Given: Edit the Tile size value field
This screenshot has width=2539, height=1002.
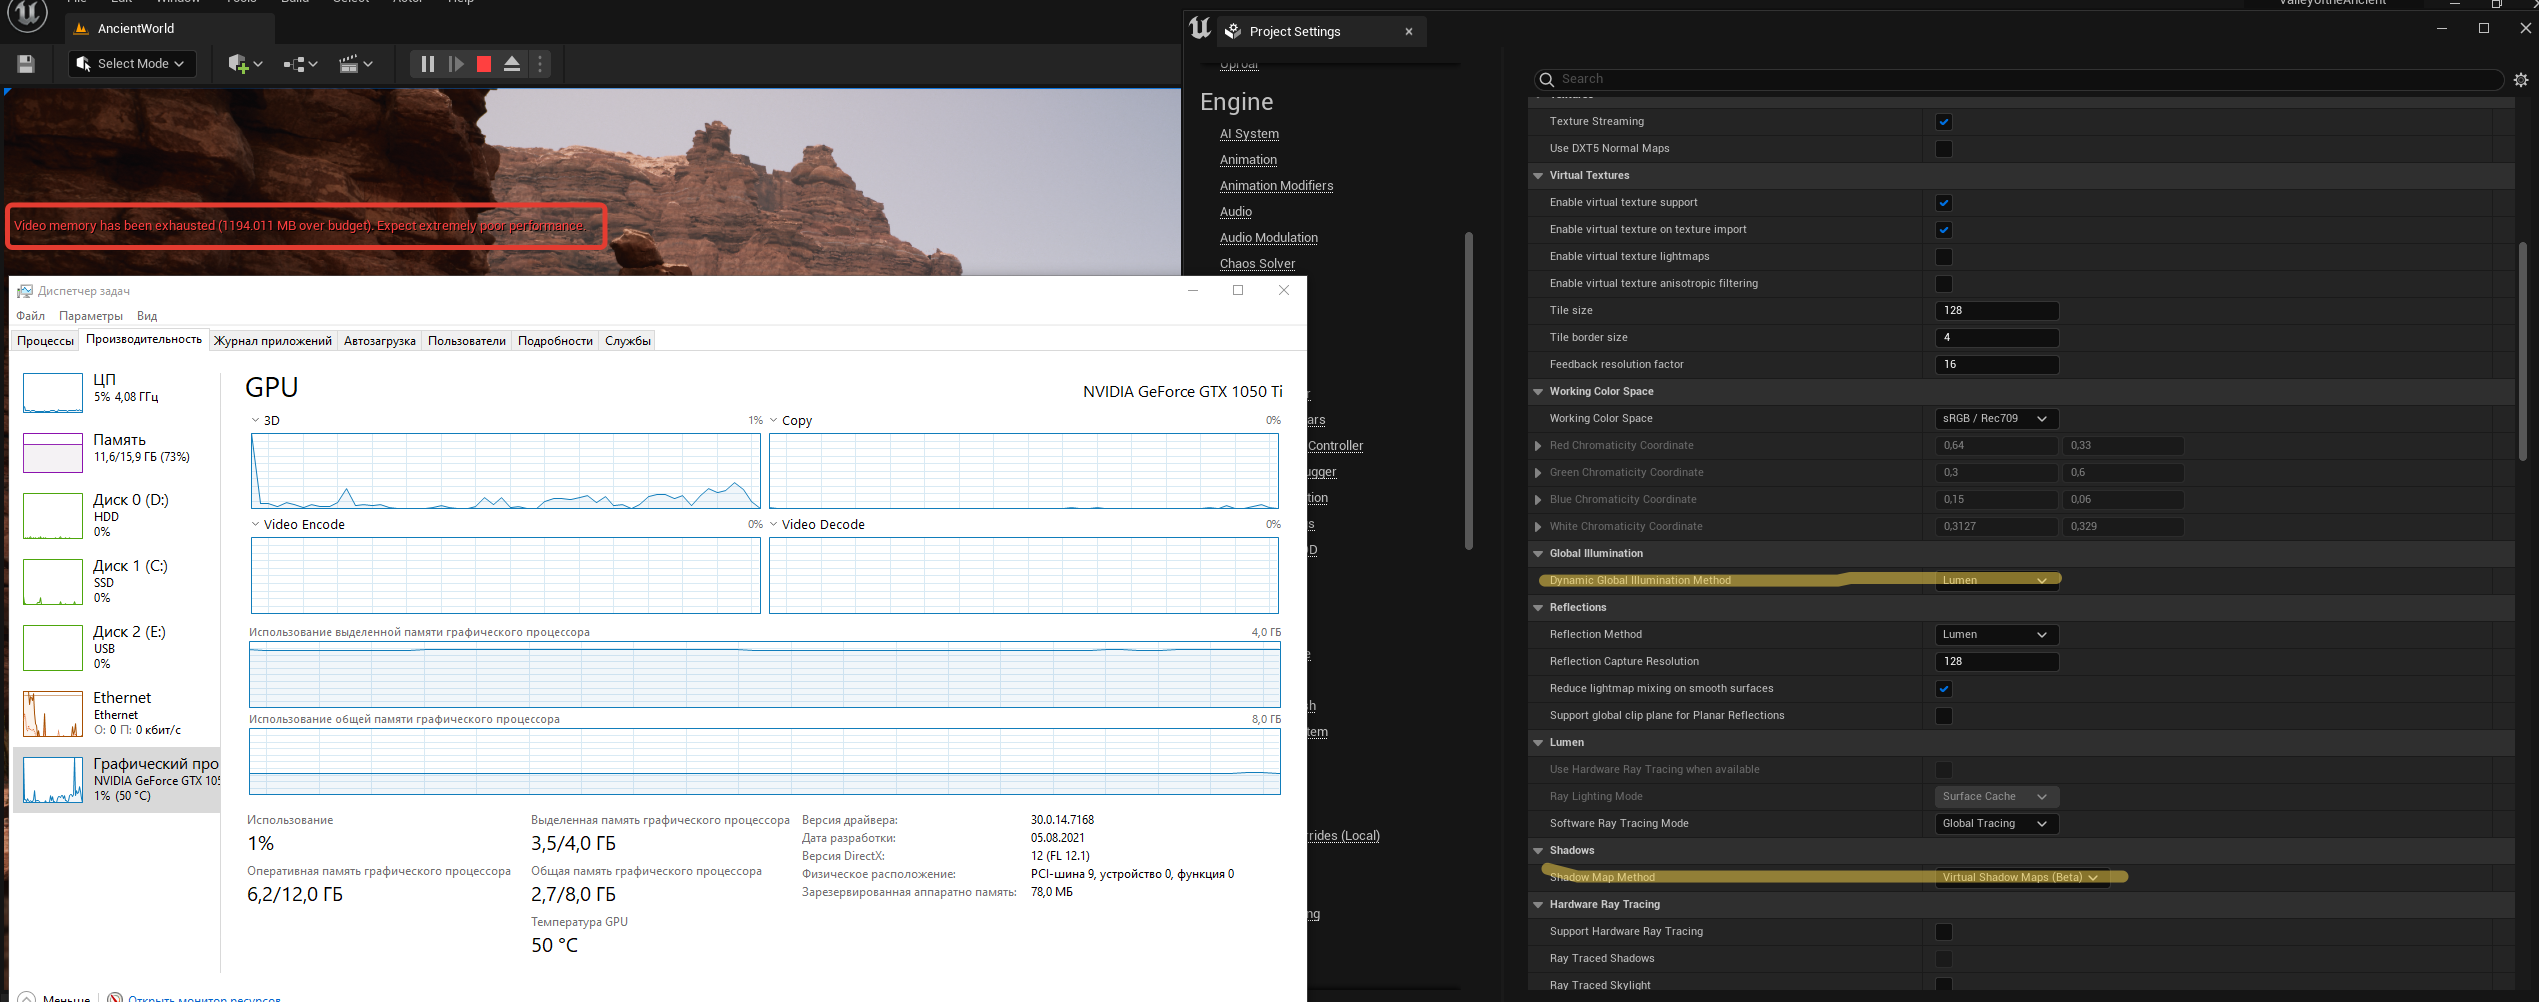Looking at the screenshot, I should [1997, 311].
